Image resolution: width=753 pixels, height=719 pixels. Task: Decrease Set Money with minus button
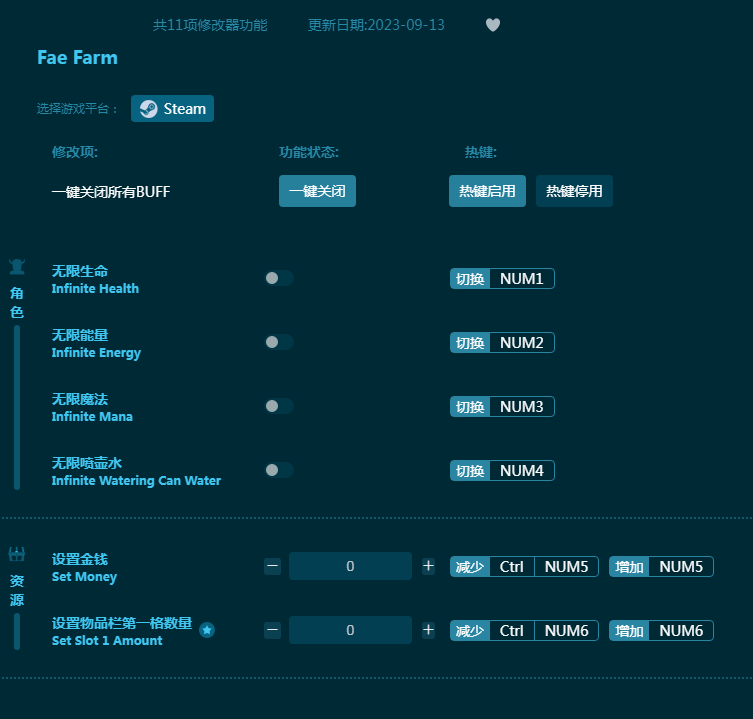coord(272,566)
